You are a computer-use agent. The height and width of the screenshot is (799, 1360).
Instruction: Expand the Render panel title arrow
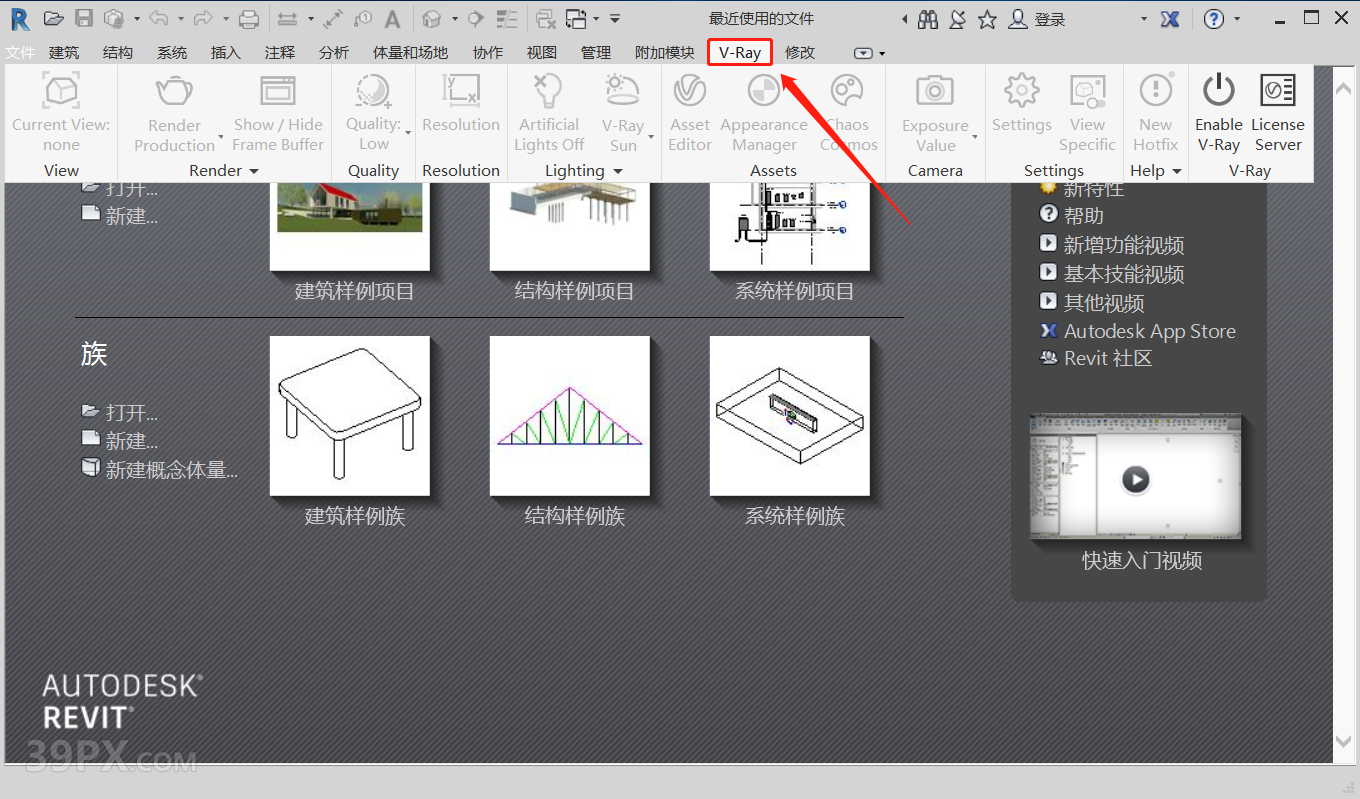point(253,172)
